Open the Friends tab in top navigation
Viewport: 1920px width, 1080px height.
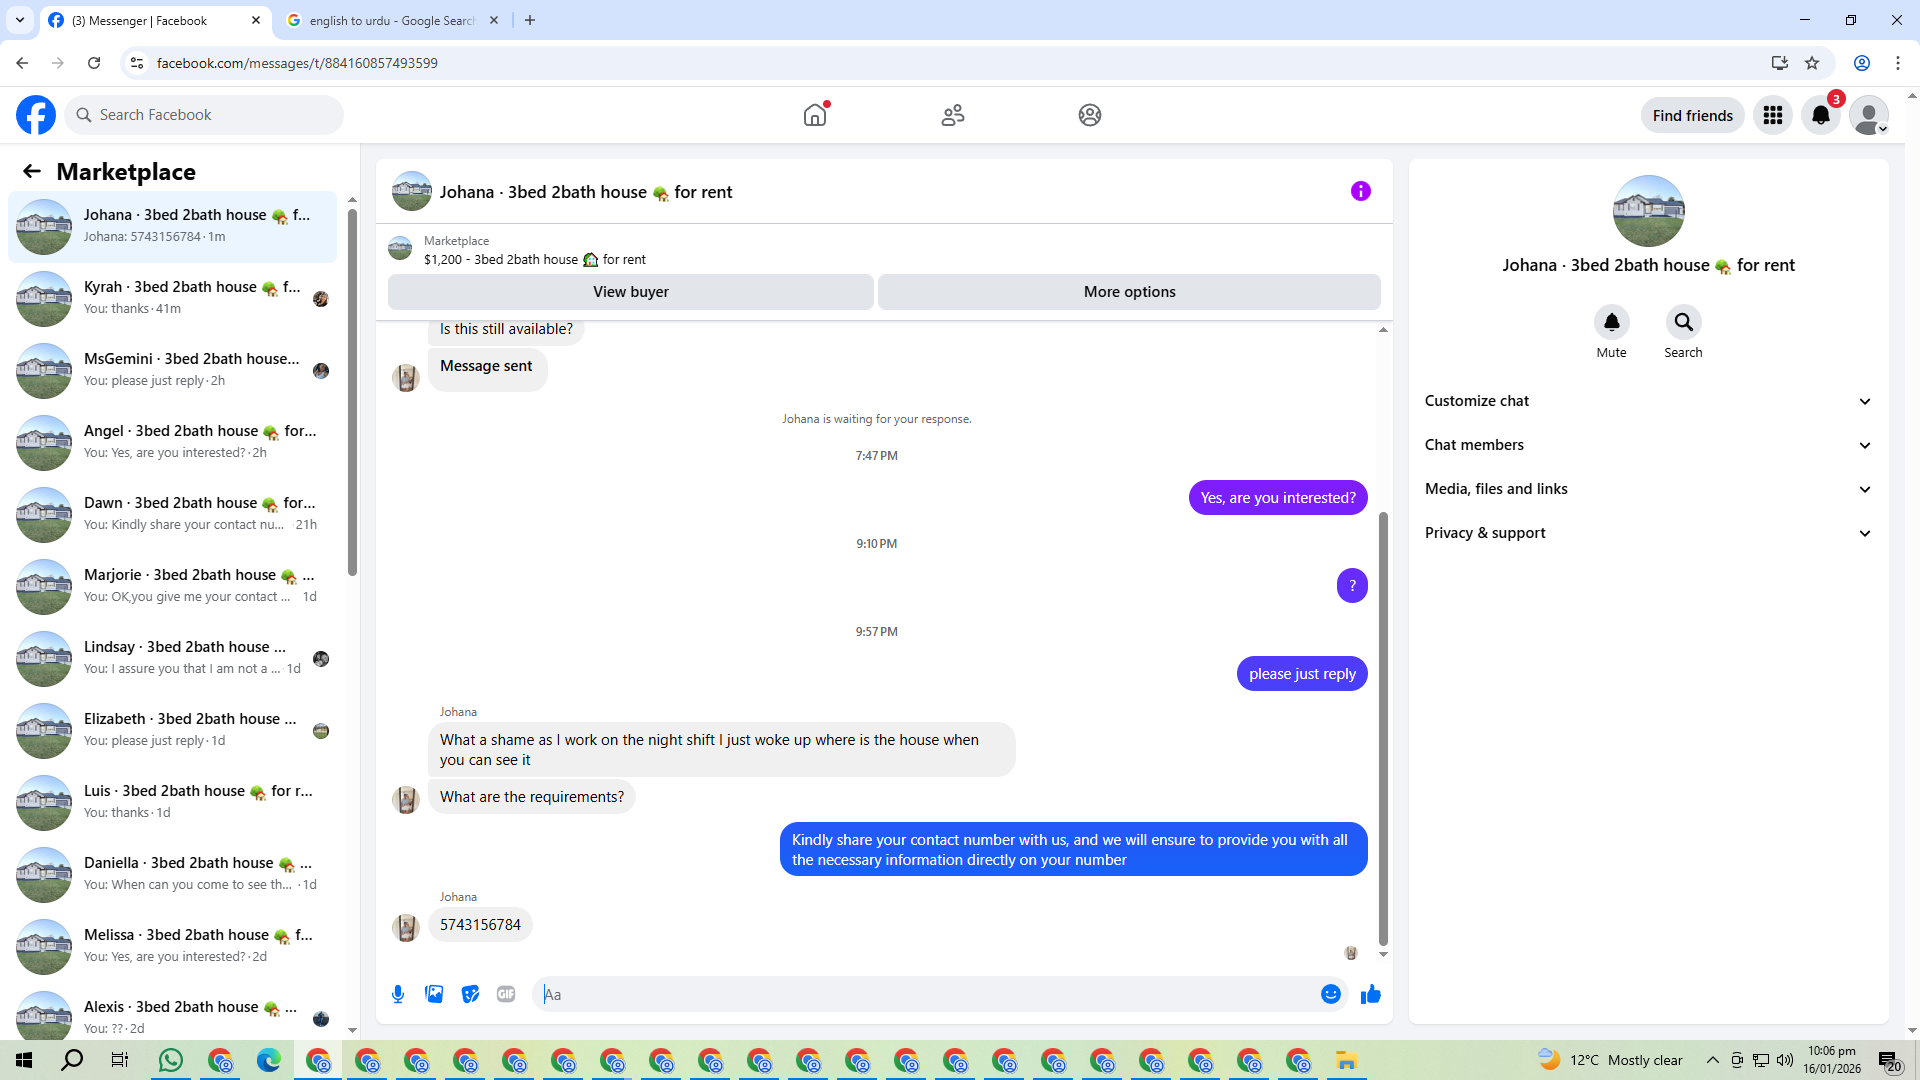point(952,115)
